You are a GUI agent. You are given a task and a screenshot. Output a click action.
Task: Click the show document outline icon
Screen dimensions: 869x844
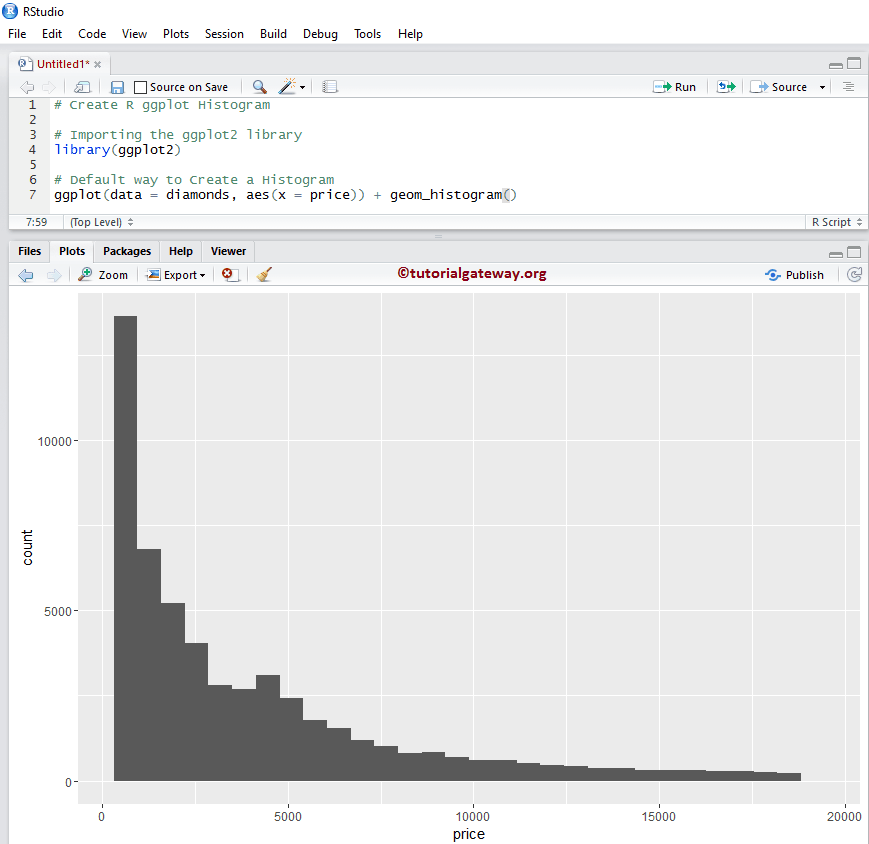click(x=849, y=86)
